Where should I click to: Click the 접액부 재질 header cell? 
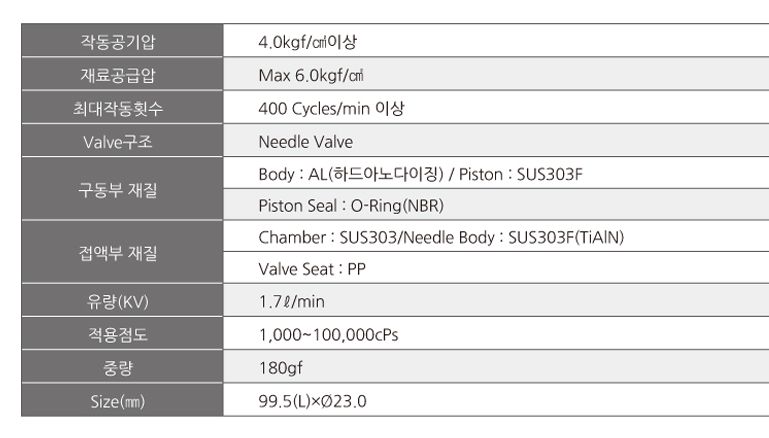tap(122, 252)
